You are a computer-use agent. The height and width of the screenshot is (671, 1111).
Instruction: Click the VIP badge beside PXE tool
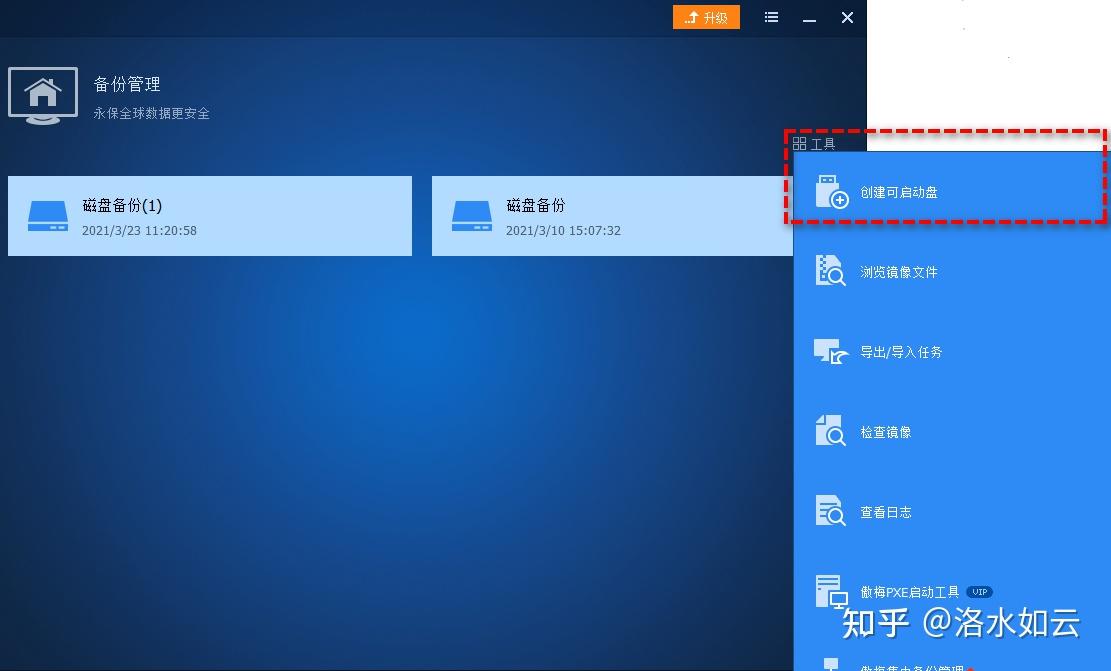point(979,592)
